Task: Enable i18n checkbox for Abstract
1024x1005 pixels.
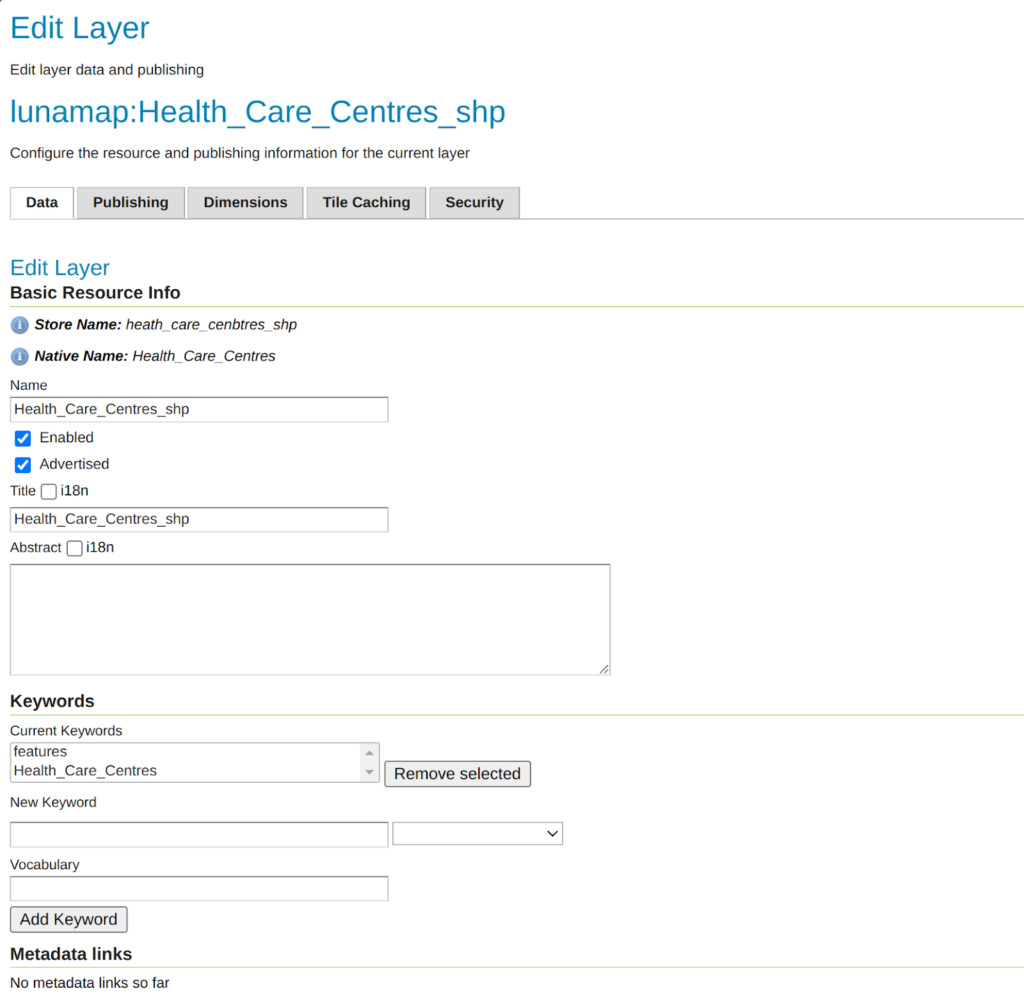Action: 75,548
